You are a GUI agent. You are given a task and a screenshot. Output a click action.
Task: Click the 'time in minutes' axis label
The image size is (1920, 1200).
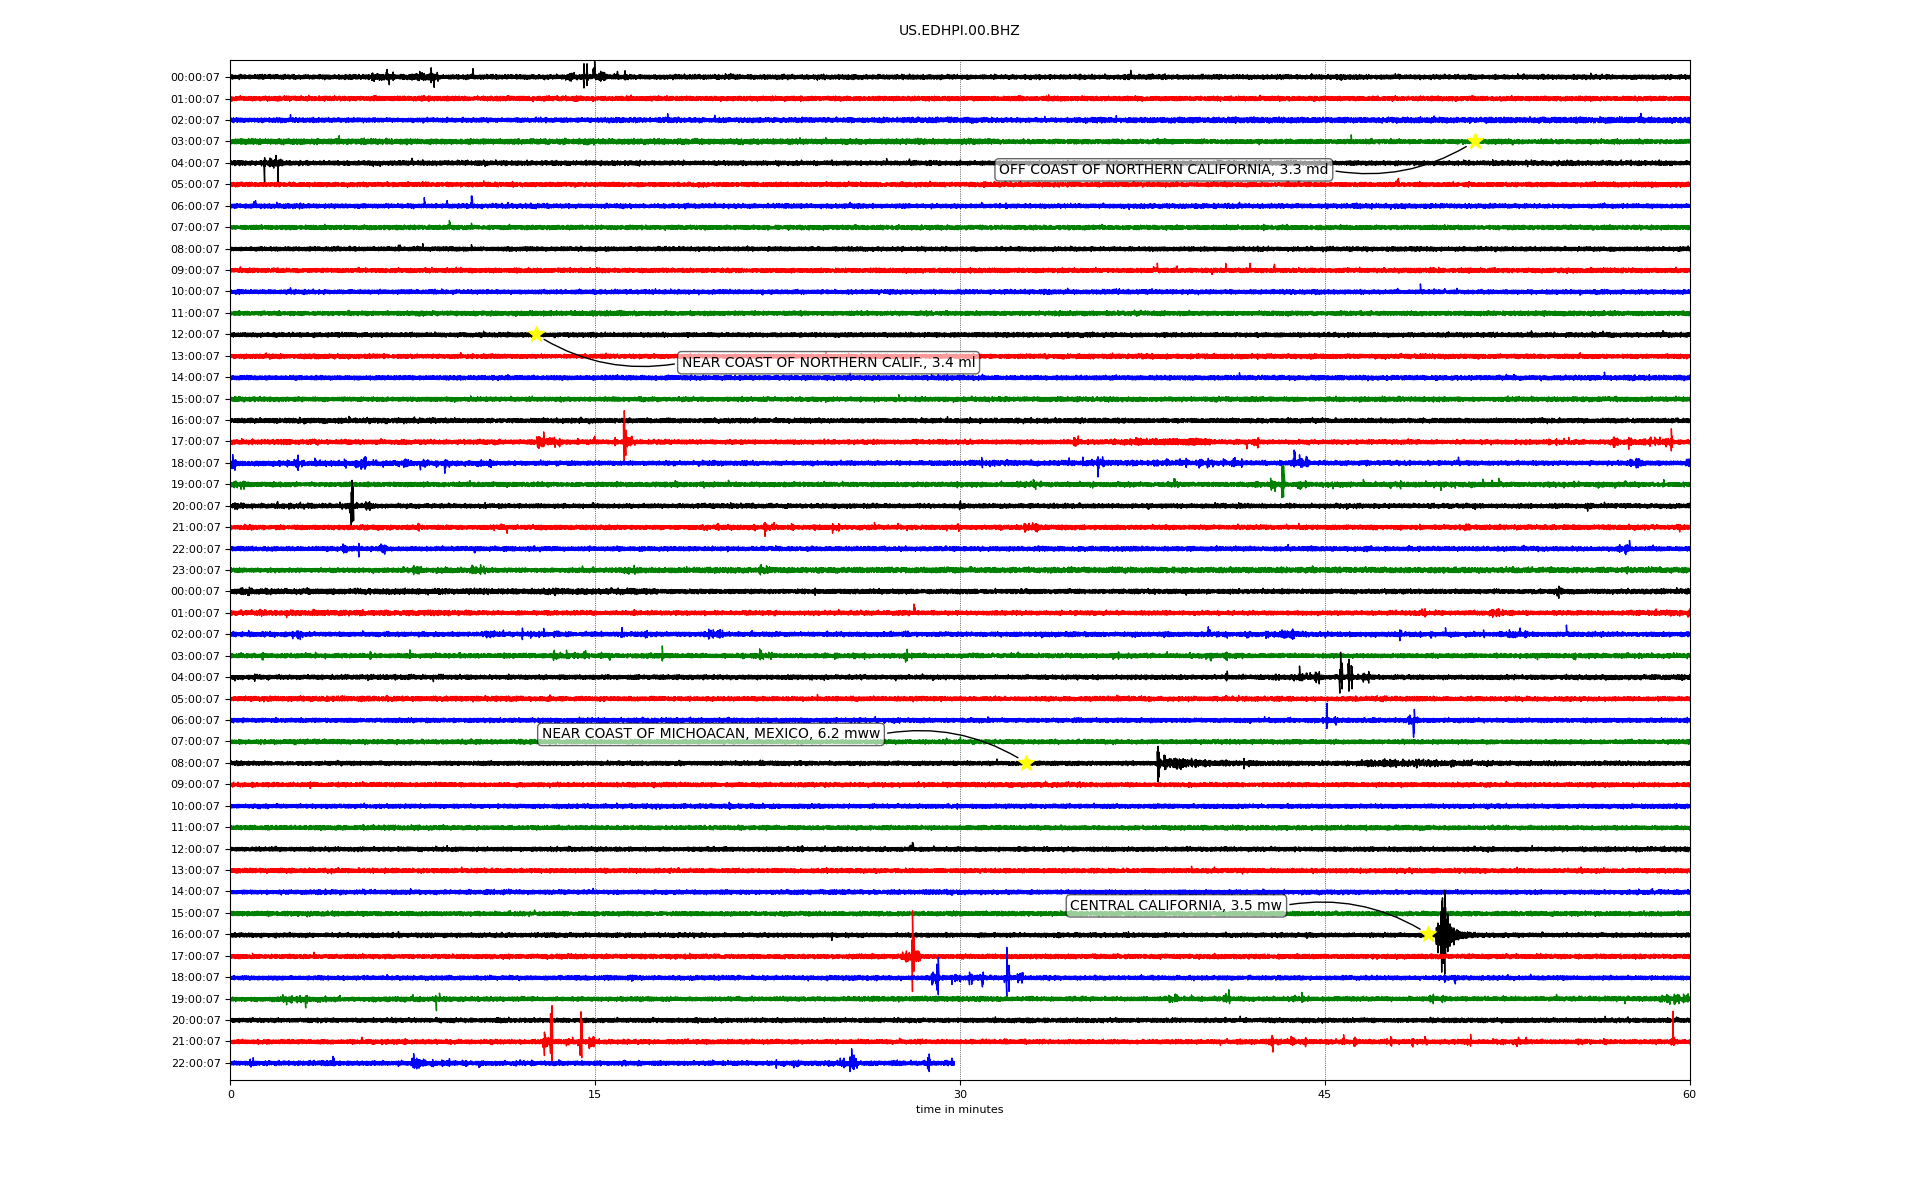(x=959, y=1110)
